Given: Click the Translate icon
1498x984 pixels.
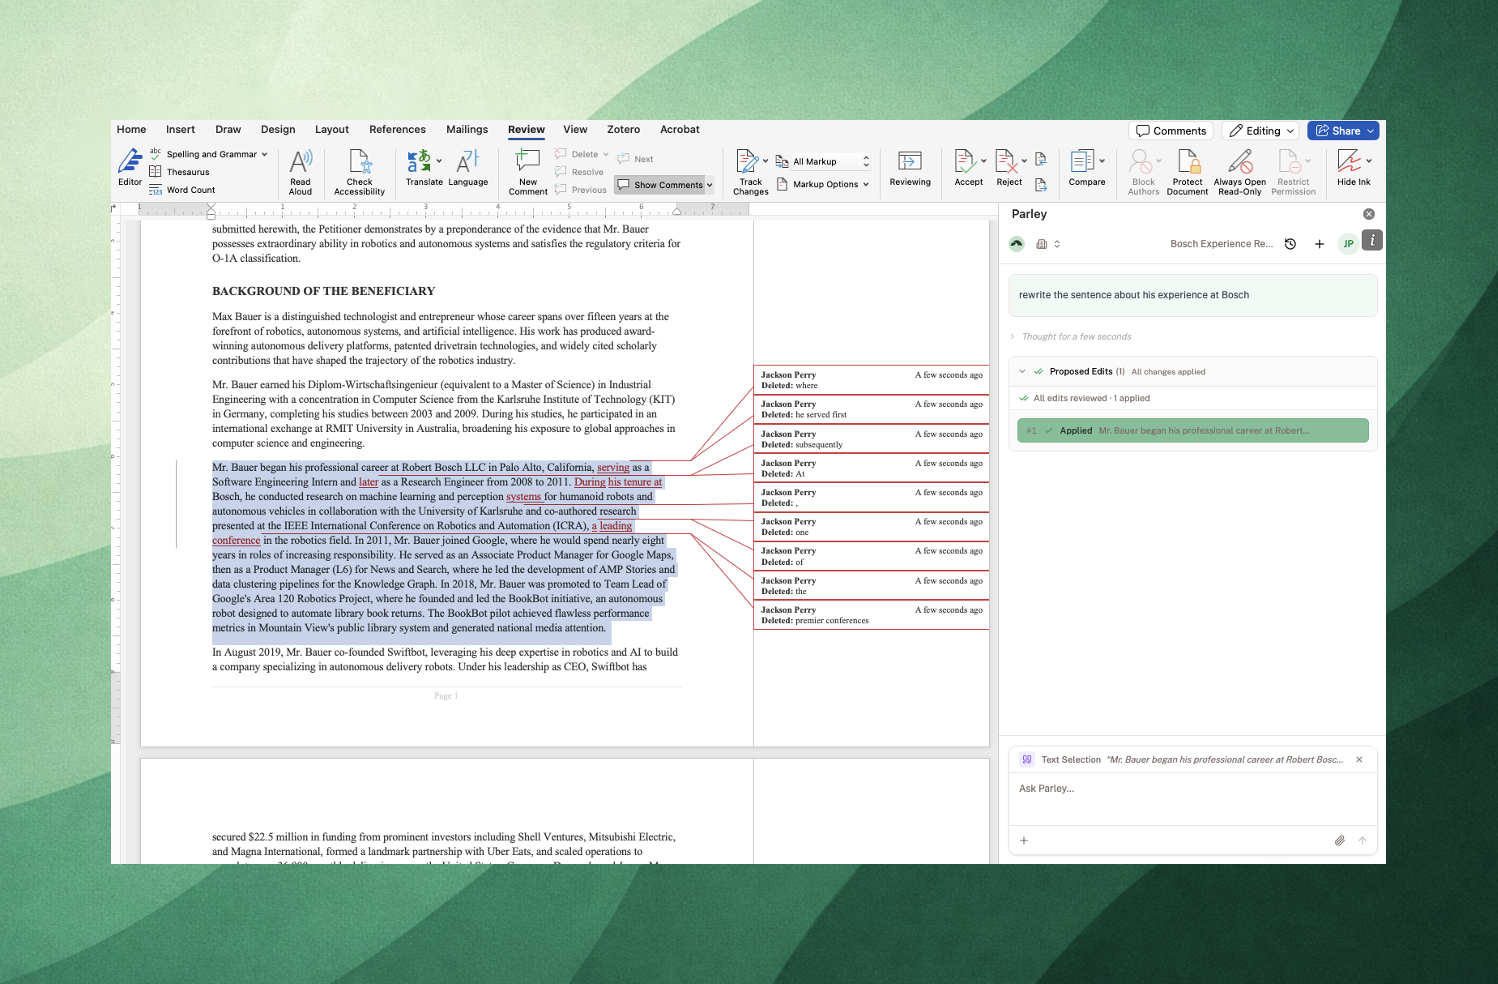Looking at the screenshot, I should [419, 161].
